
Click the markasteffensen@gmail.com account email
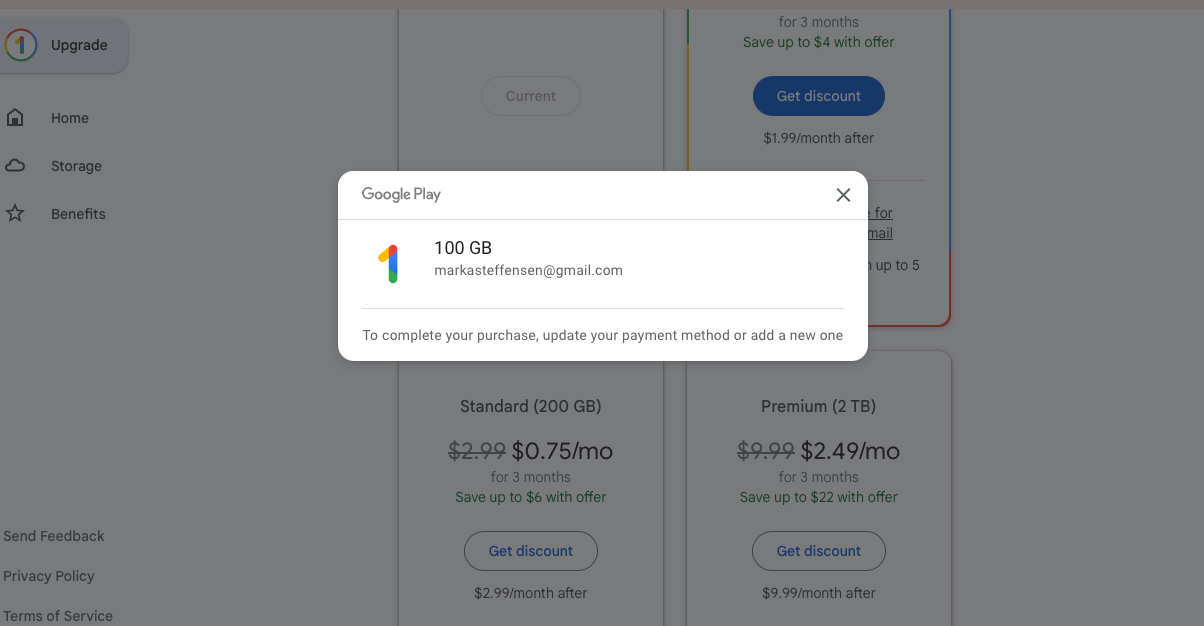pyautogui.click(x=528, y=270)
